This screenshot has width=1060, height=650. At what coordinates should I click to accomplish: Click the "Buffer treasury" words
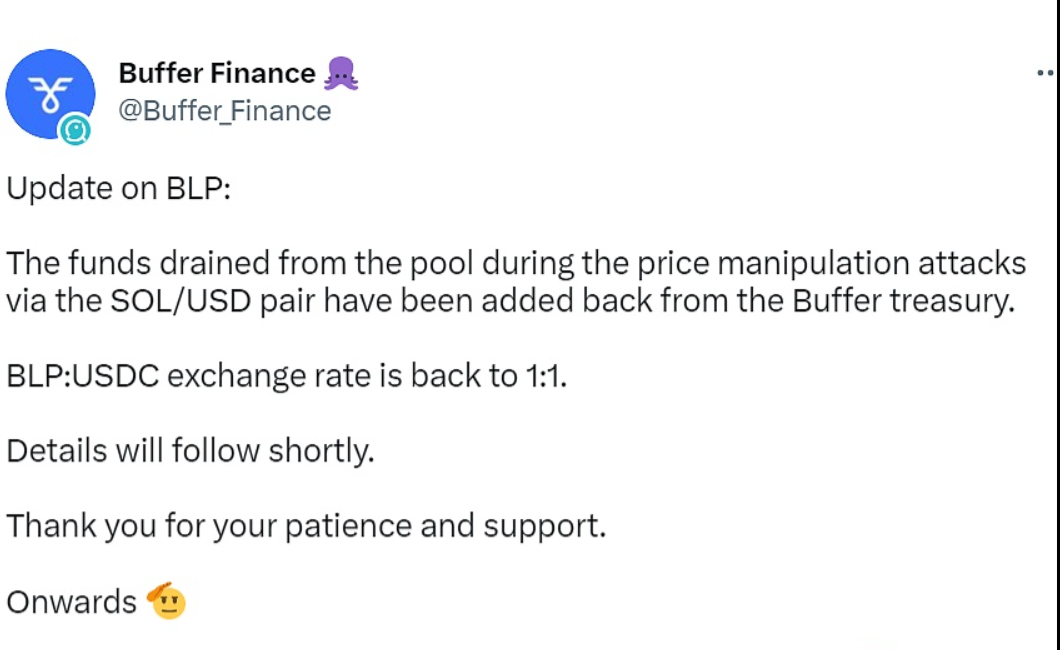coord(898,302)
